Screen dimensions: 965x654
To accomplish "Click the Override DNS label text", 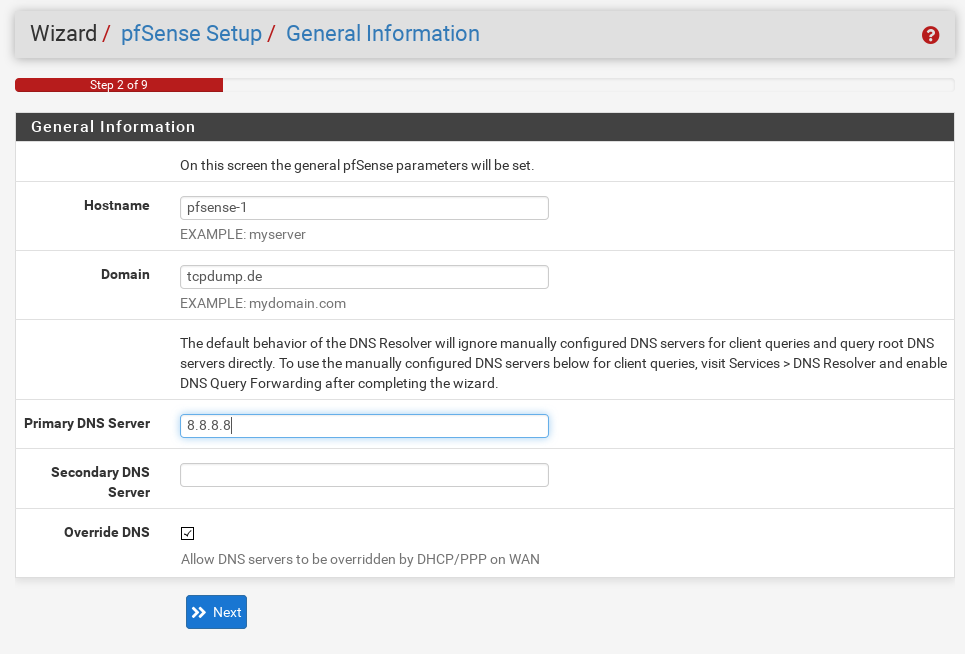I will 107,532.
